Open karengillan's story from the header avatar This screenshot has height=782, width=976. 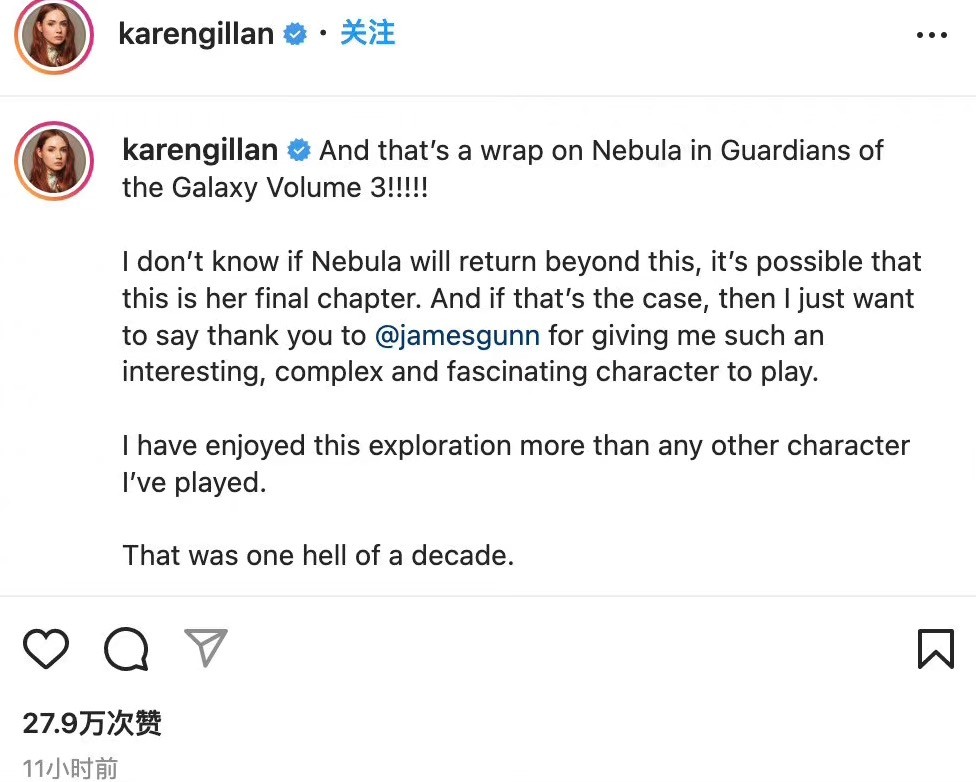click(x=53, y=34)
